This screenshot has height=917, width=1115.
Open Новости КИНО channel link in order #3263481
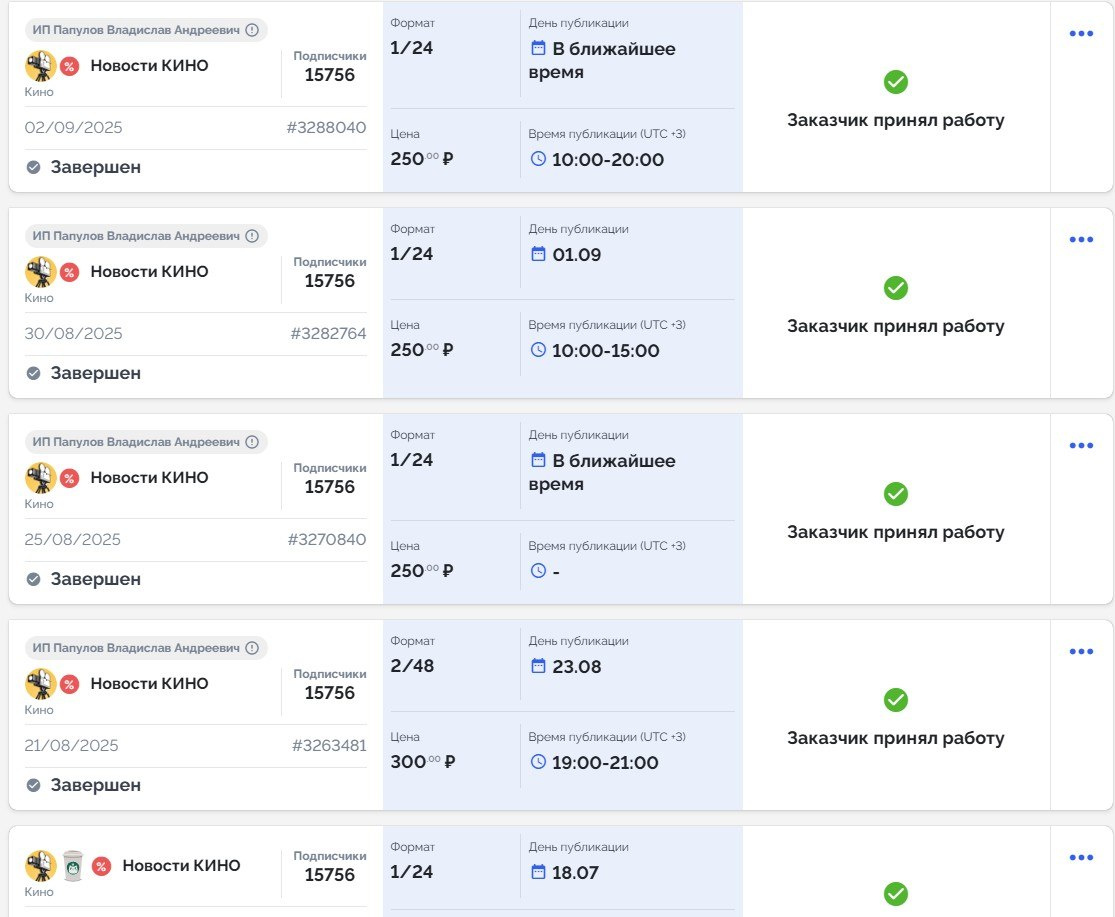149,684
